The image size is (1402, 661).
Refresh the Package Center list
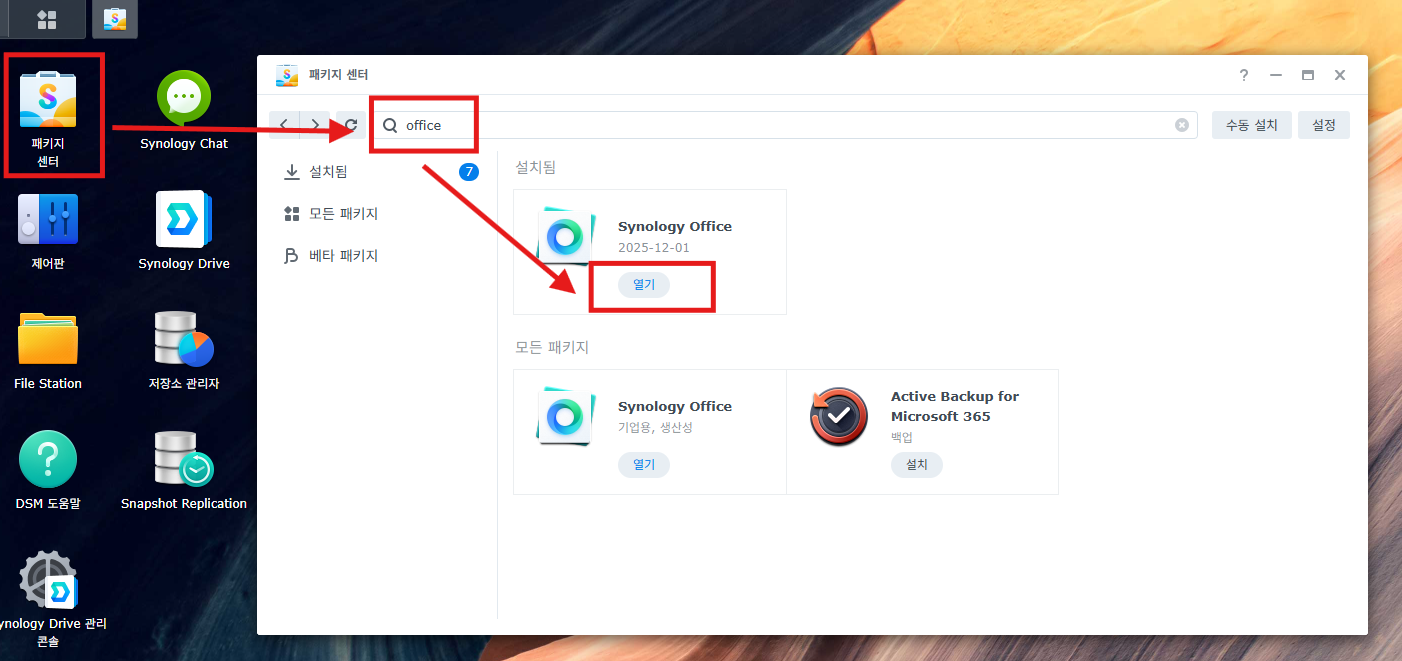pos(351,125)
